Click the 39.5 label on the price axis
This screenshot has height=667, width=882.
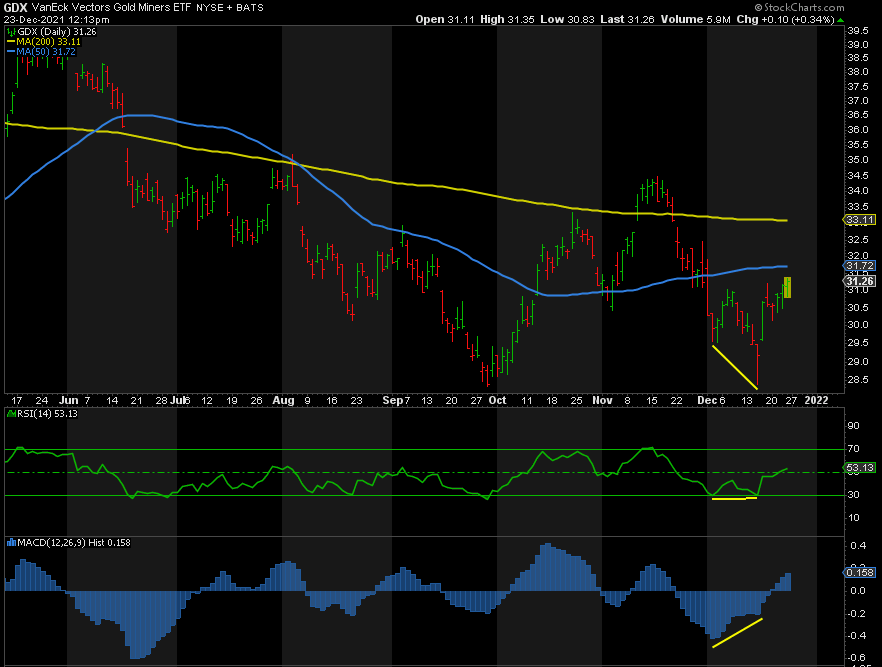click(x=858, y=30)
